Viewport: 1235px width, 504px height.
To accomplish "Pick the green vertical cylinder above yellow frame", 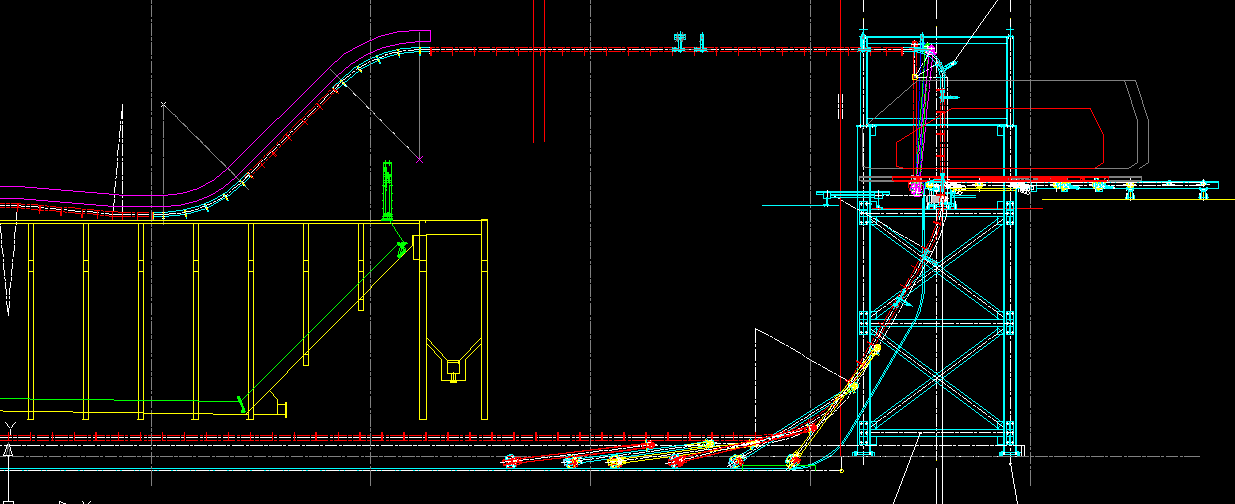I will [387, 187].
